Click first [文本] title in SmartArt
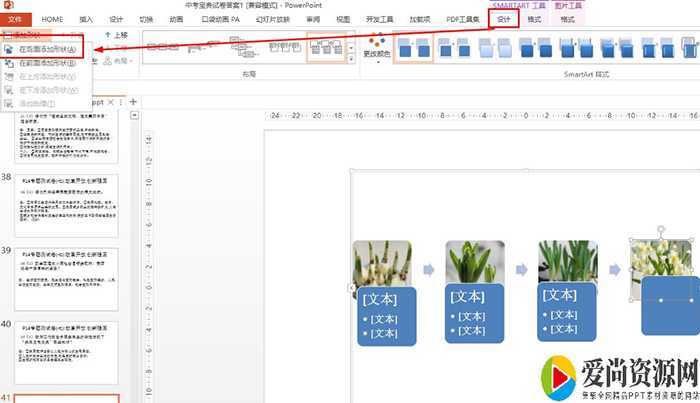Image resolution: width=700 pixels, height=403 pixels. coord(379,298)
